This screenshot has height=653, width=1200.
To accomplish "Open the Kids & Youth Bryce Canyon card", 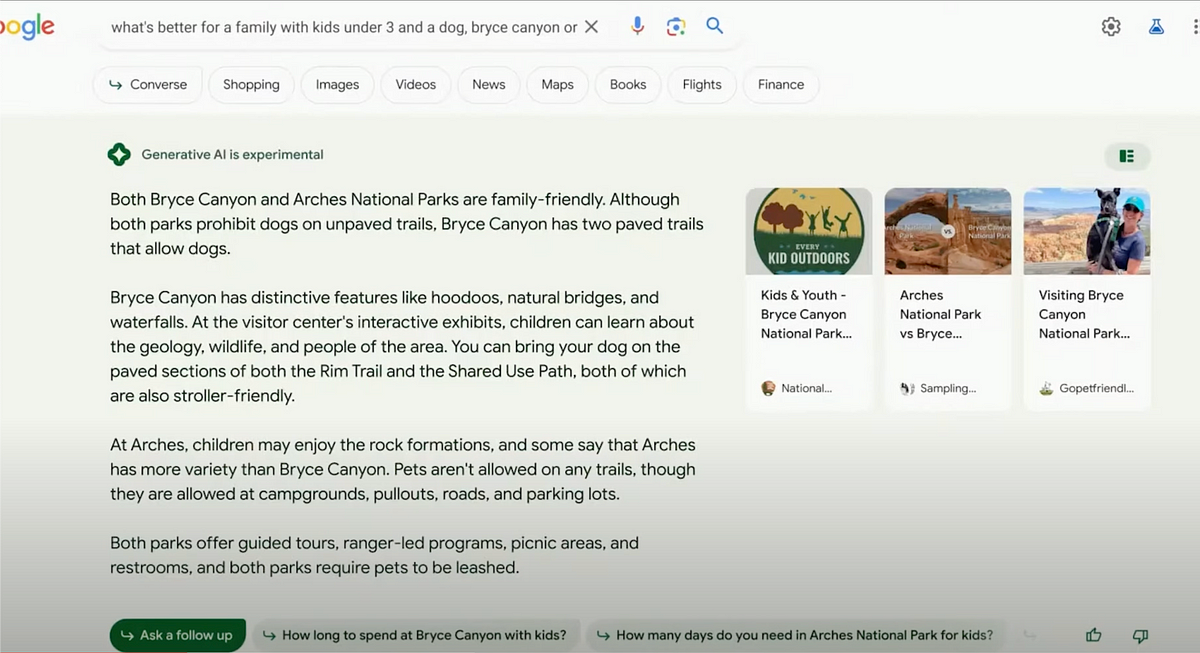I will coord(808,298).
